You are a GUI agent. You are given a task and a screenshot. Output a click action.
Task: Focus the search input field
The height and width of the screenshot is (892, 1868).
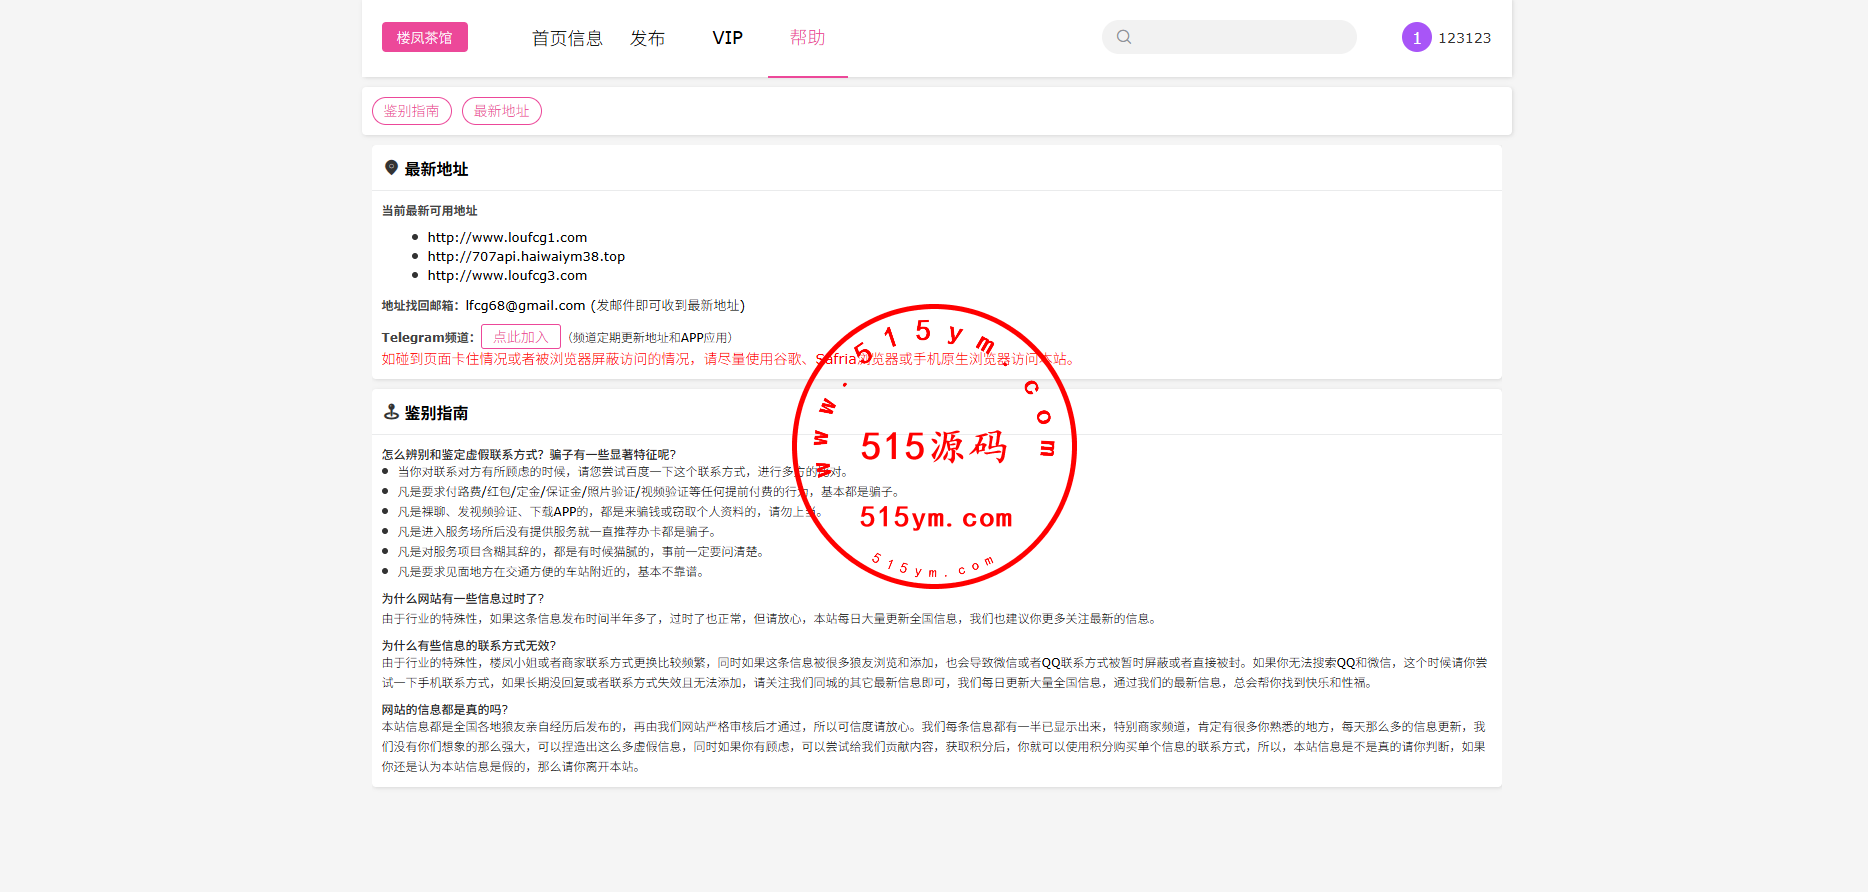[x=1244, y=37]
